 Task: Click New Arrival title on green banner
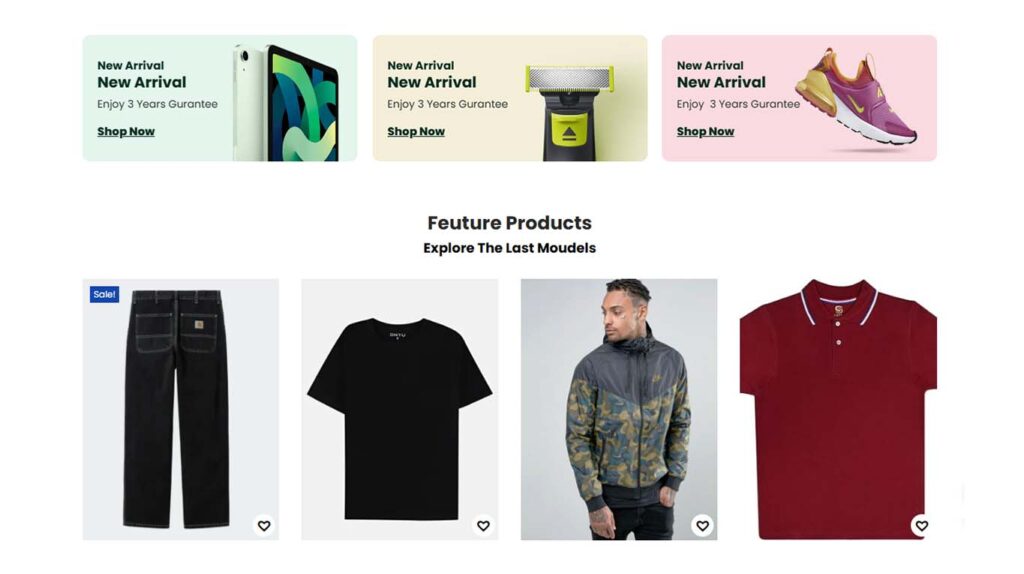pyautogui.click(x=142, y=82)
